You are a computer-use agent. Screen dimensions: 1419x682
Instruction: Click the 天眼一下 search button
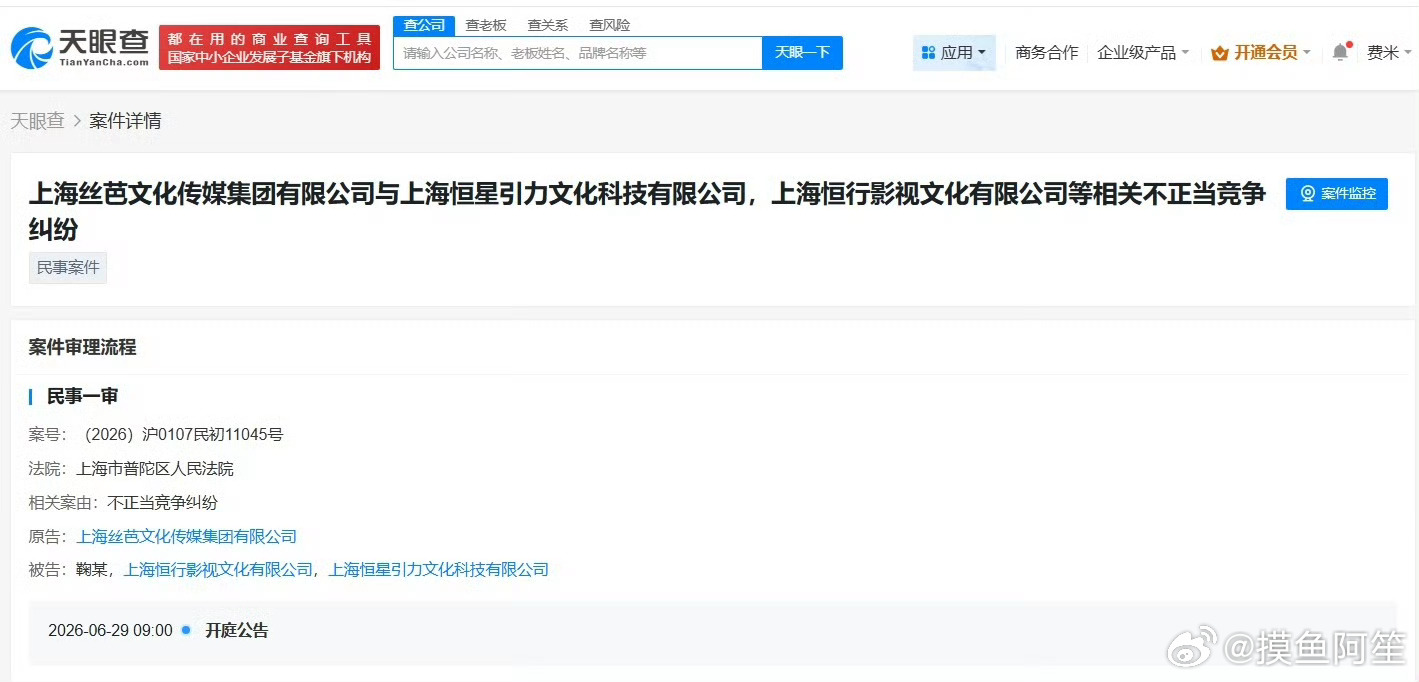point(802,53)
